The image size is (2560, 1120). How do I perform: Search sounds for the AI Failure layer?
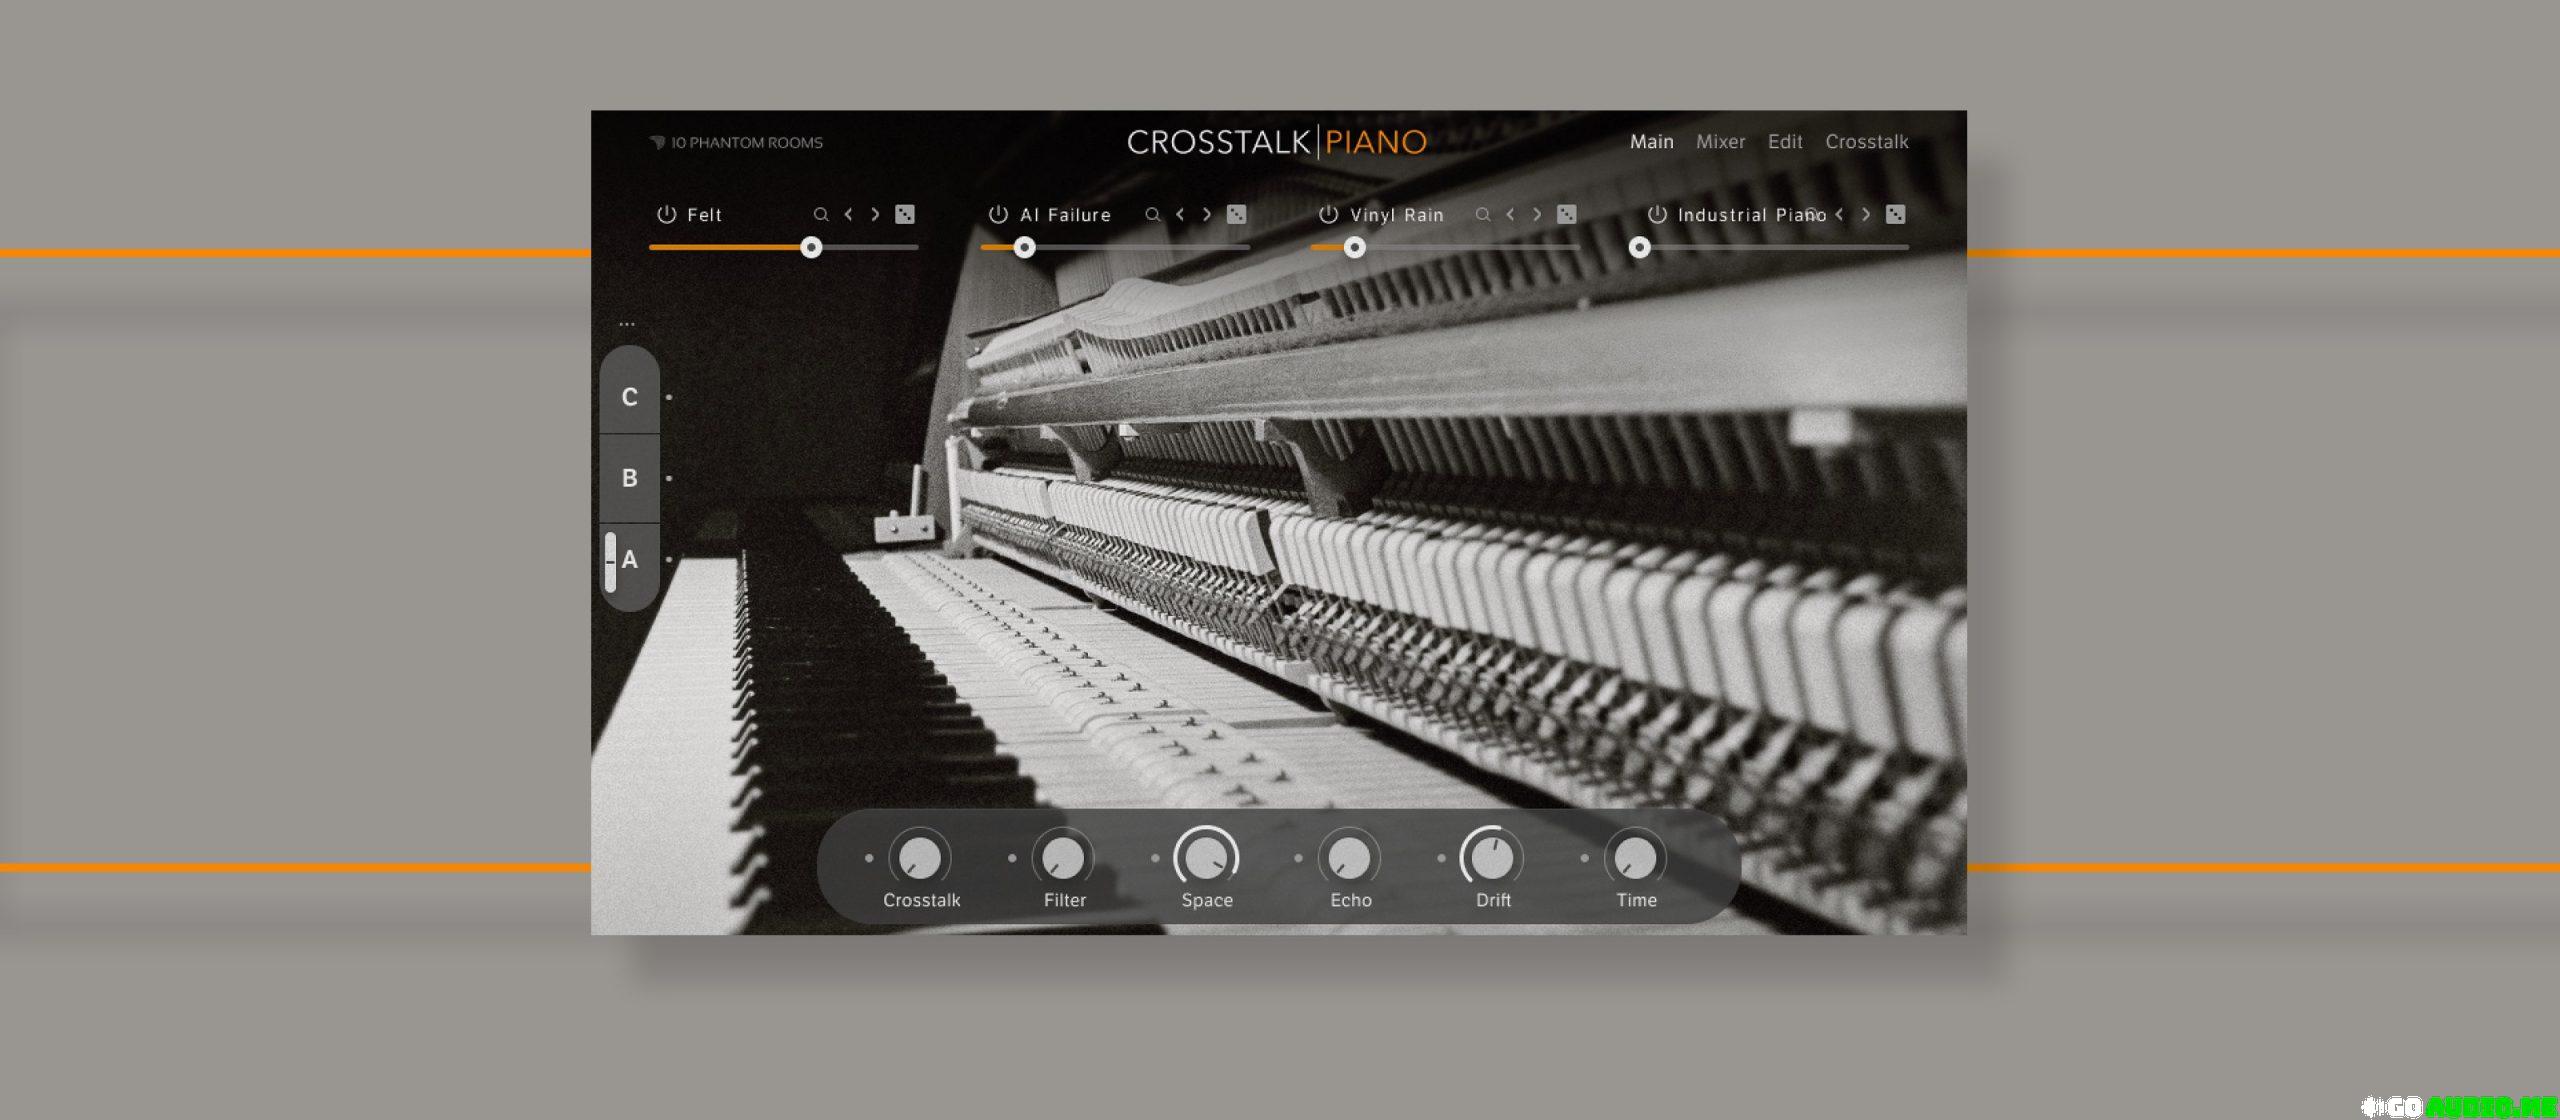coord(1153,214)
